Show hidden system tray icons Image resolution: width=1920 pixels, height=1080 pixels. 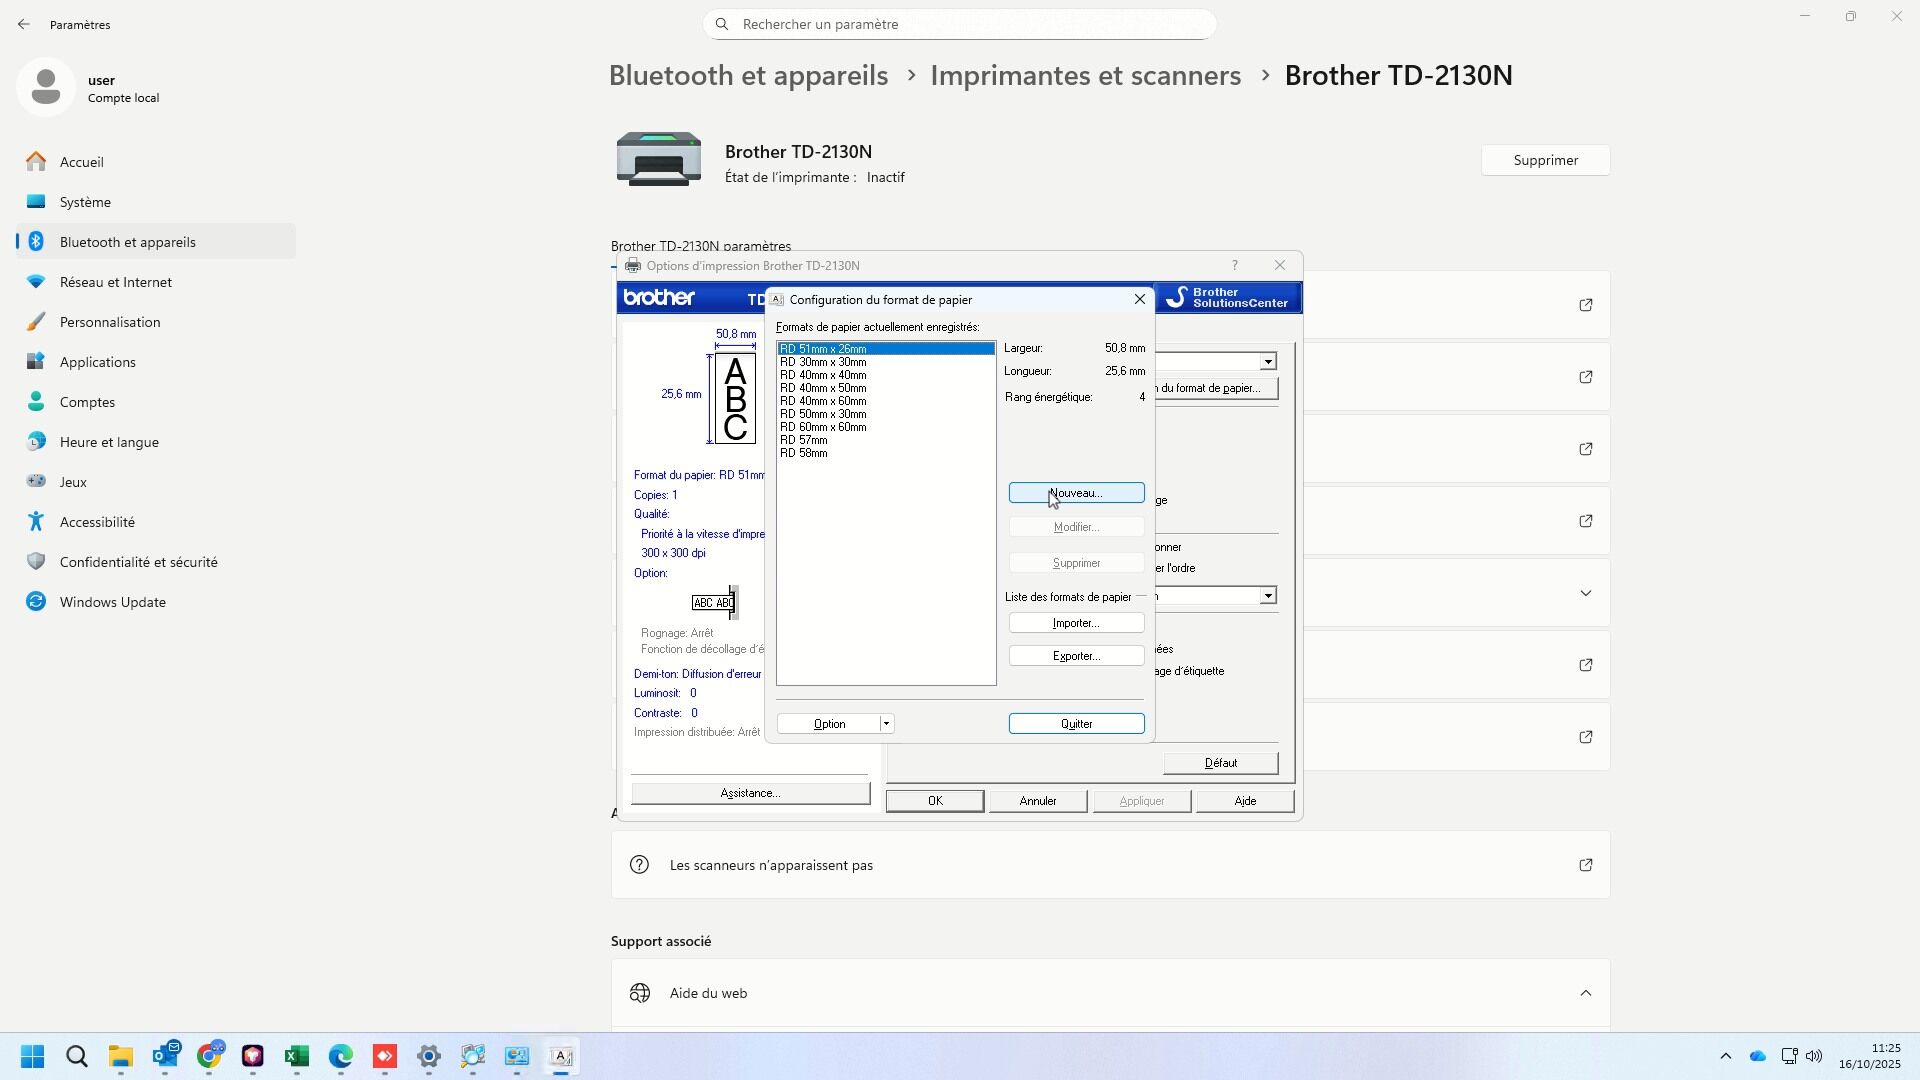(1725, 1057)
